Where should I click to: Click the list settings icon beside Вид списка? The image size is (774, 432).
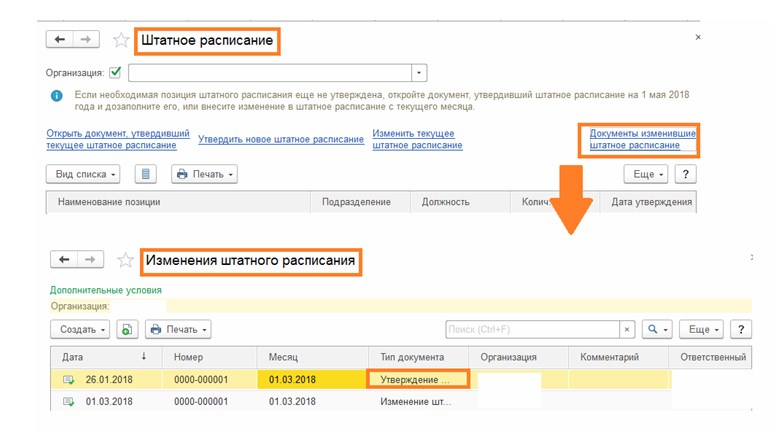(x=146, y=174)
